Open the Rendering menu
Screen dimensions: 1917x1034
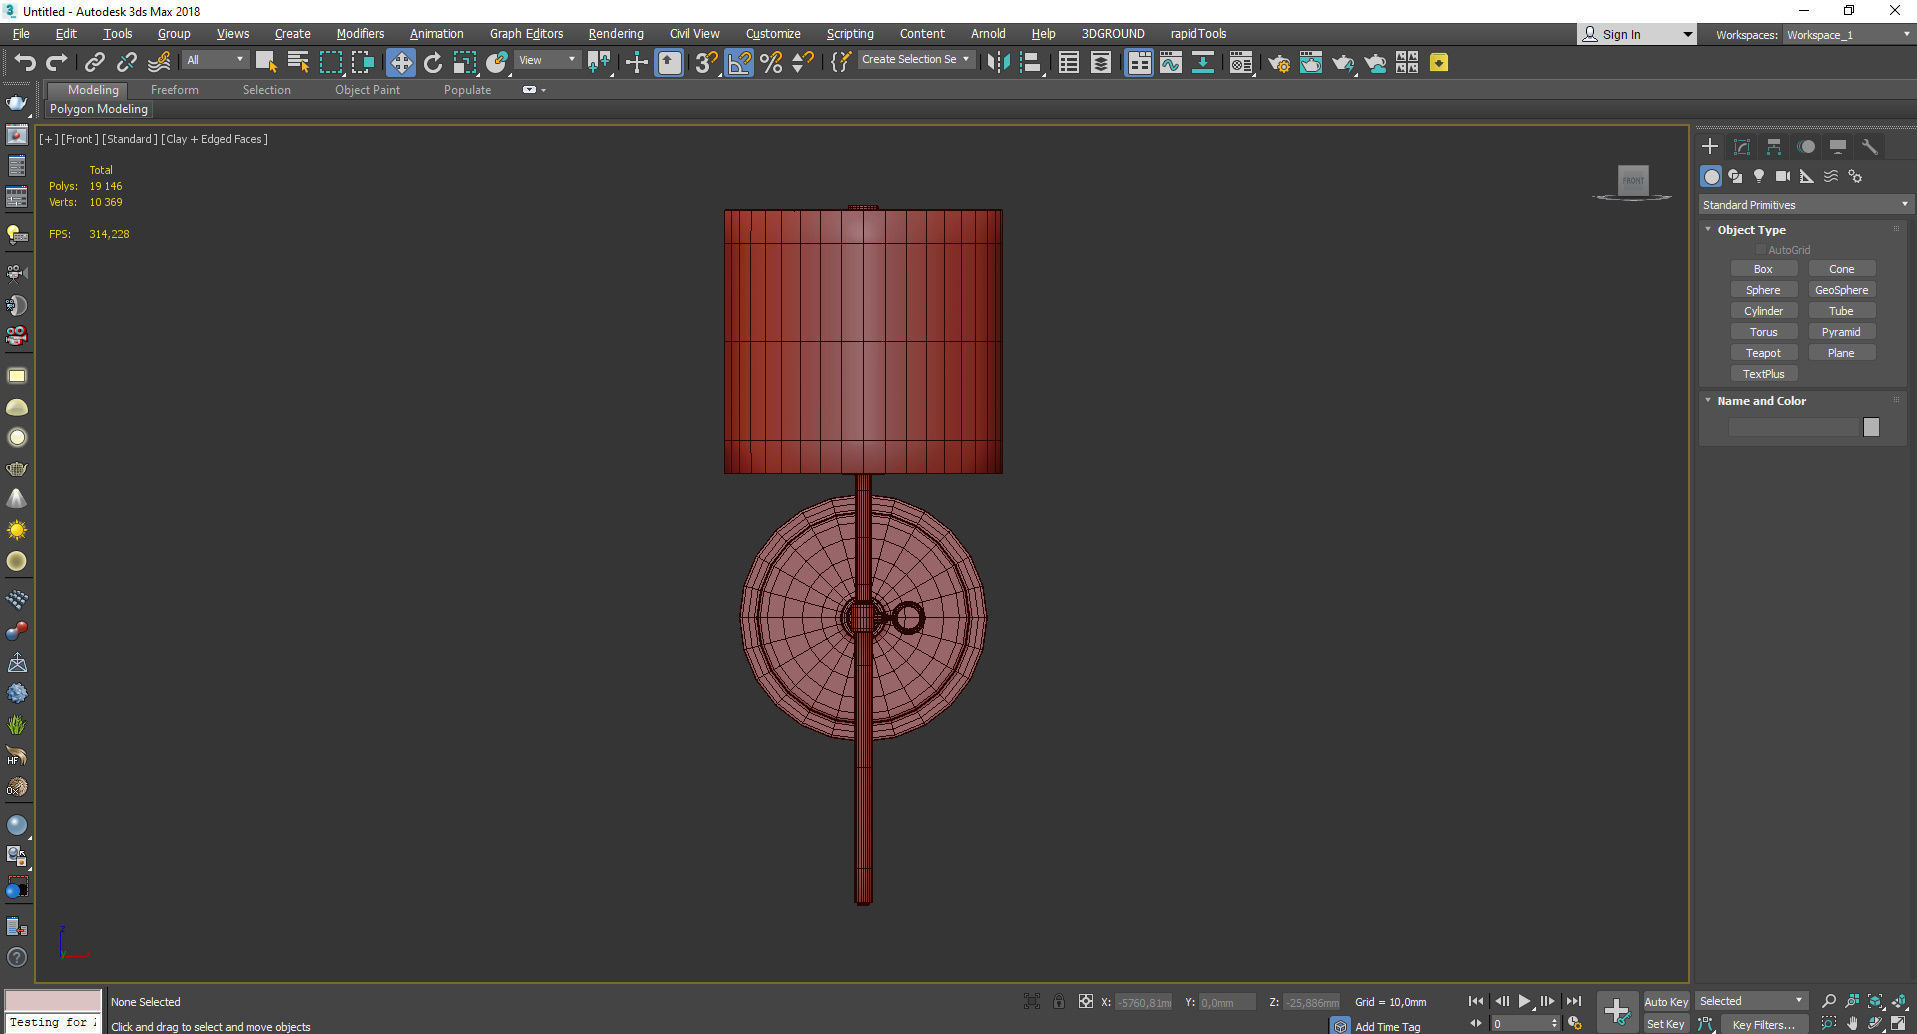click(x=616, y=33)
